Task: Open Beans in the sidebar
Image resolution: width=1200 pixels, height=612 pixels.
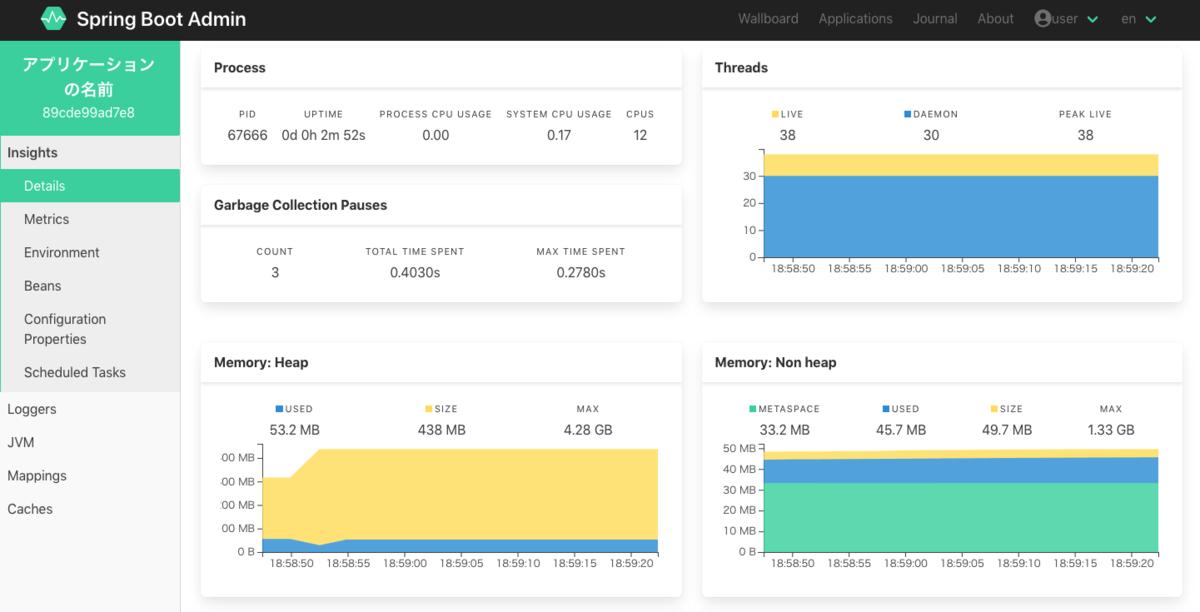Action: click(x=90, y=286)
